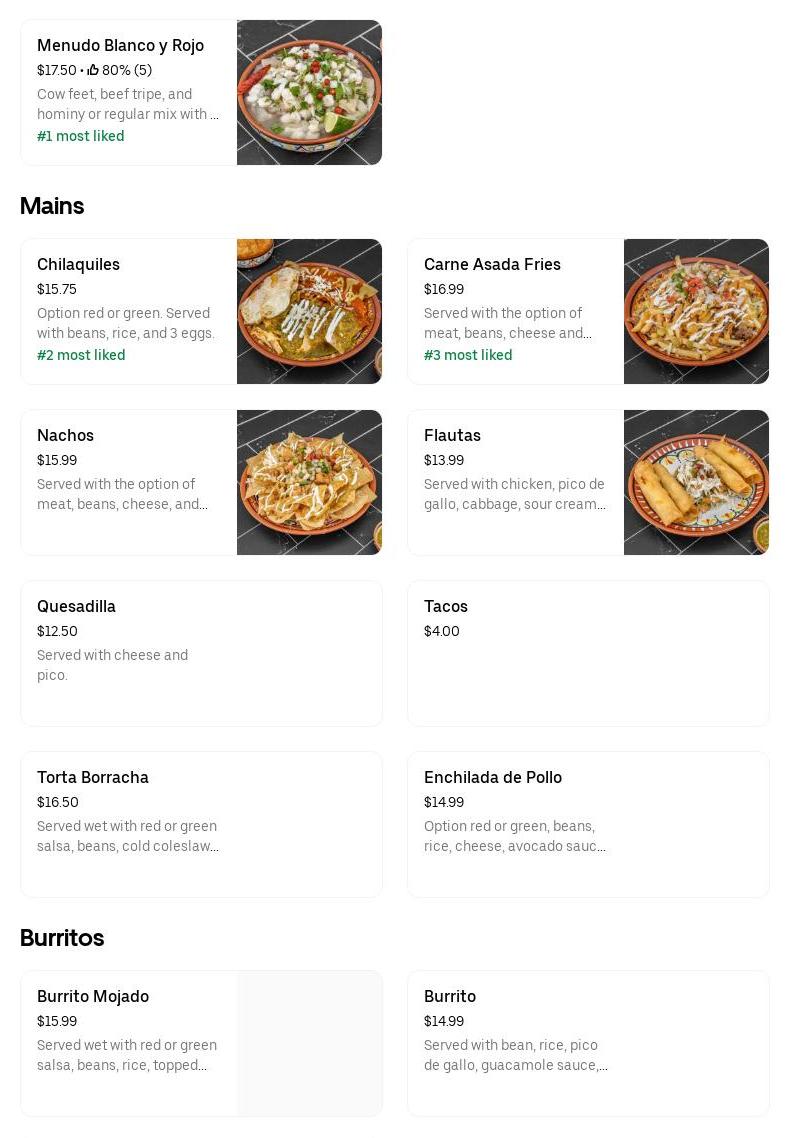Click the #3 most liked badge
This screenshot has height=1138, width=804.
click(468, 355)
